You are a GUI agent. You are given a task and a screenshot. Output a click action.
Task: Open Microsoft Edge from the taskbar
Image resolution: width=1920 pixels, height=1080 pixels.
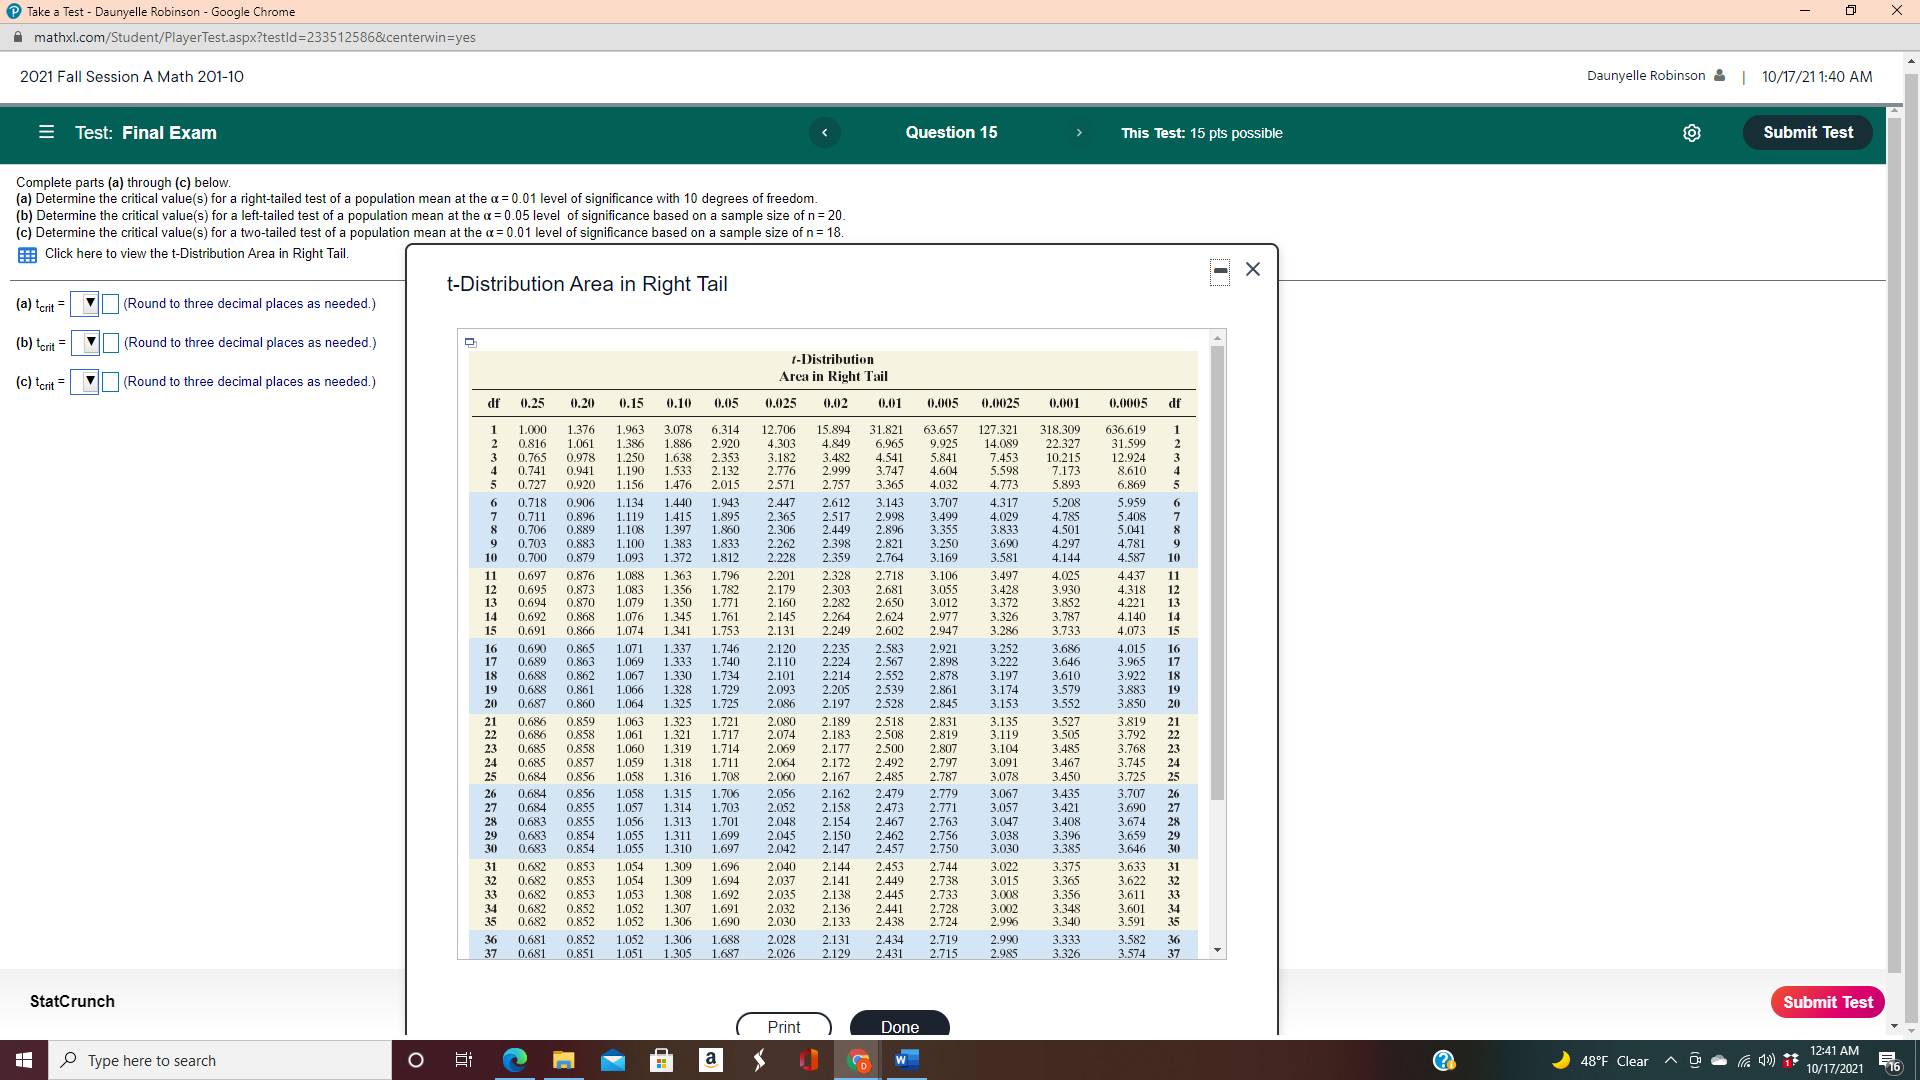(514, 1060)
